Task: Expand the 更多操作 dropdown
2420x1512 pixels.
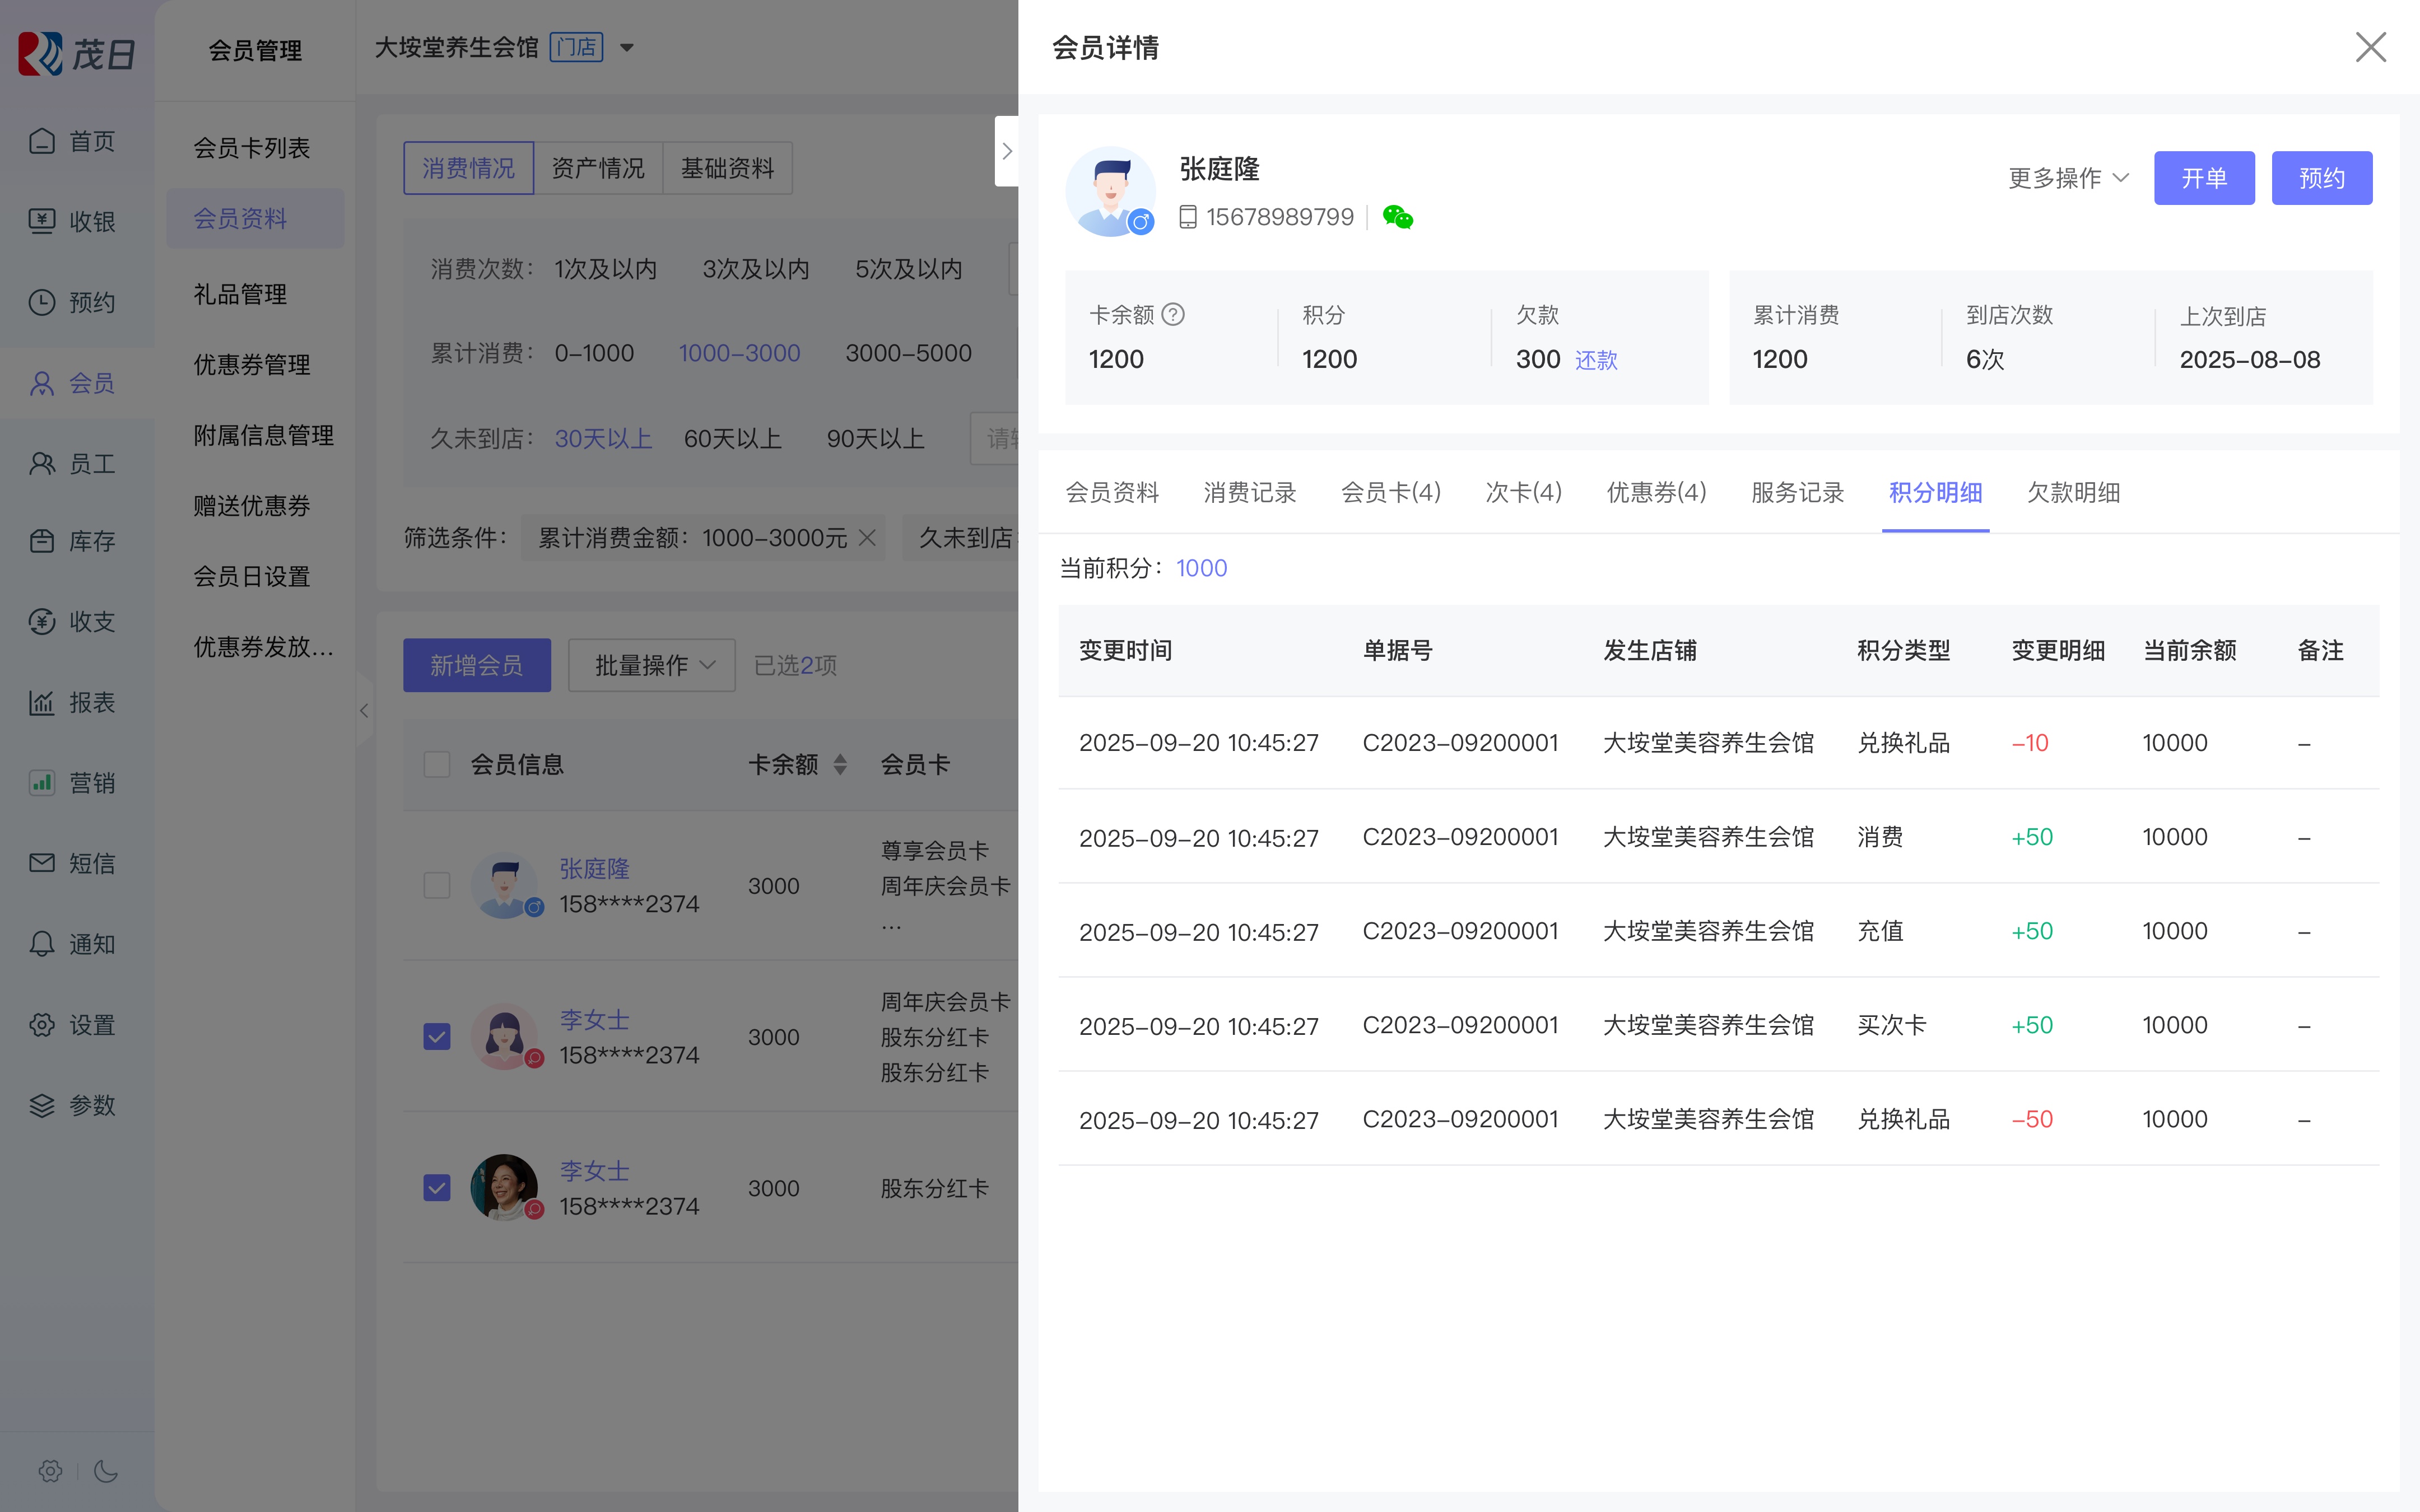Action: [2068, 178]
